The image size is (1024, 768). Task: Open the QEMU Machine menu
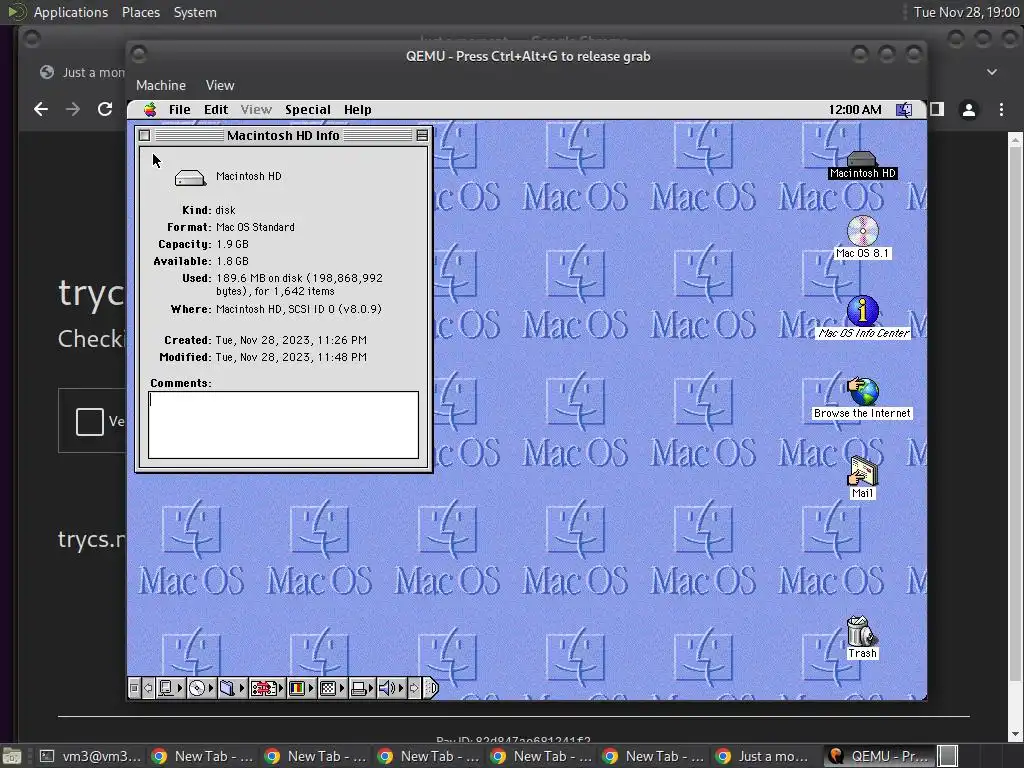click(x=161, y=86)
